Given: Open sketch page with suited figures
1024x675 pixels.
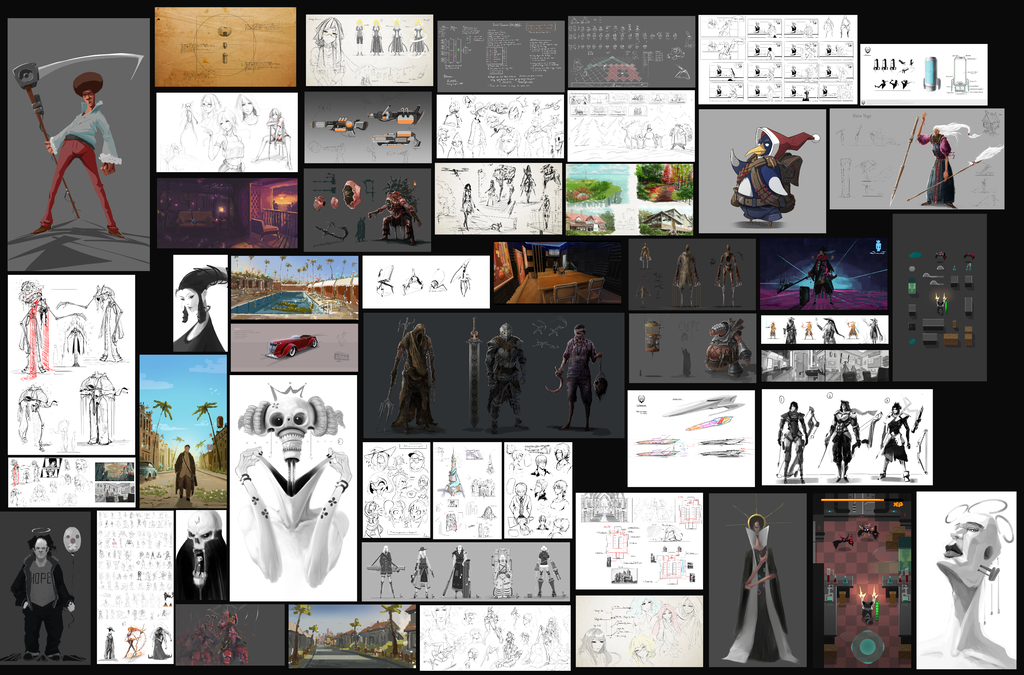Looking at the screenshot, I should tap(537, 490).
